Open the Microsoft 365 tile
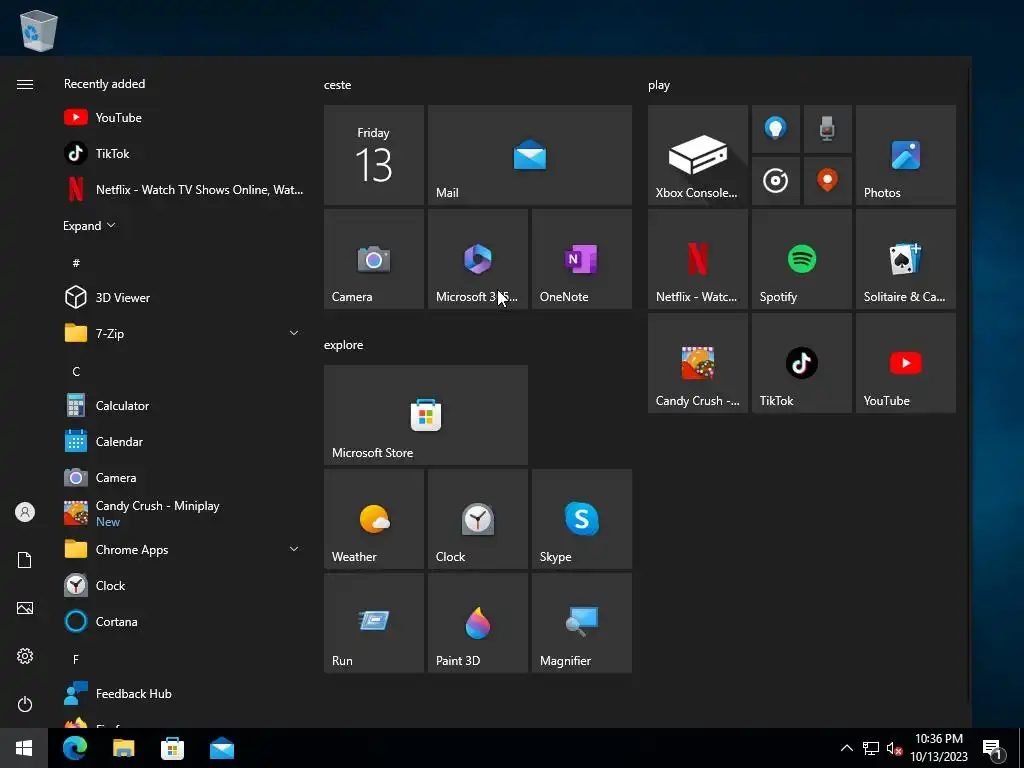The image size is (1024, 768). pos(477,259)
